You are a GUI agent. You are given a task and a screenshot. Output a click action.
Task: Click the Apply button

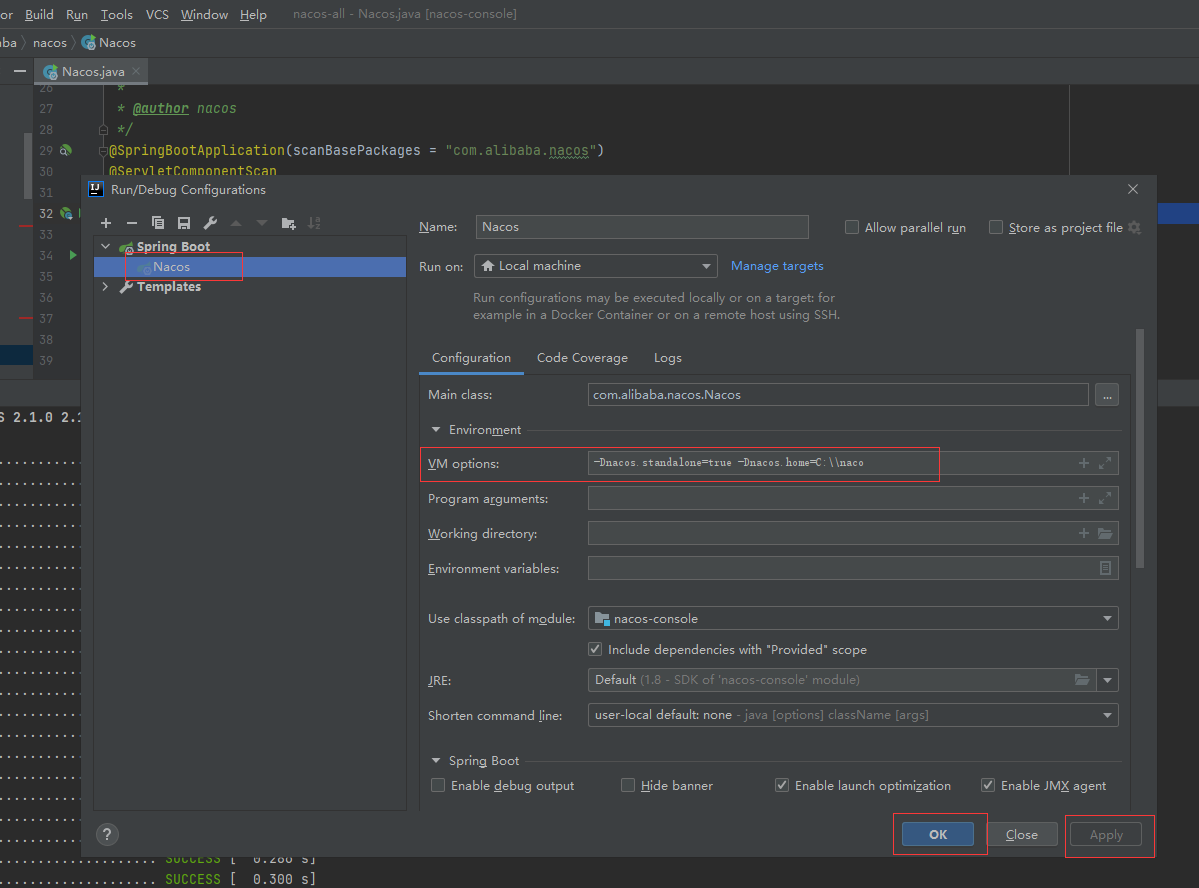(1106, 834)
